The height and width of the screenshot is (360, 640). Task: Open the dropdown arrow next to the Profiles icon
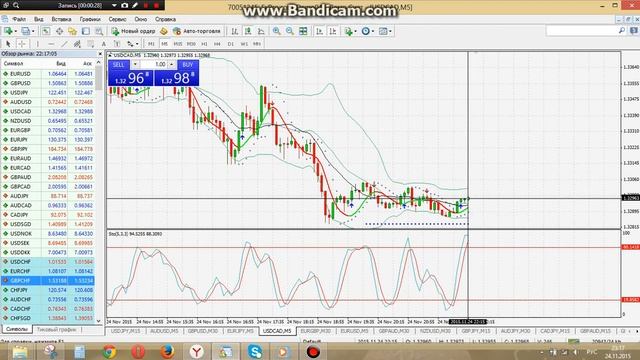tap(33, 31)
